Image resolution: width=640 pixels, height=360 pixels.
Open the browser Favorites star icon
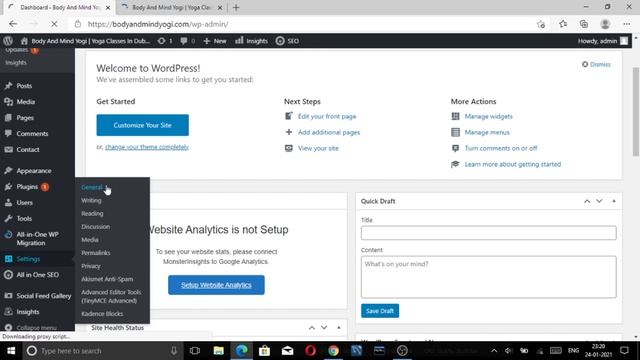click(563, 24)
